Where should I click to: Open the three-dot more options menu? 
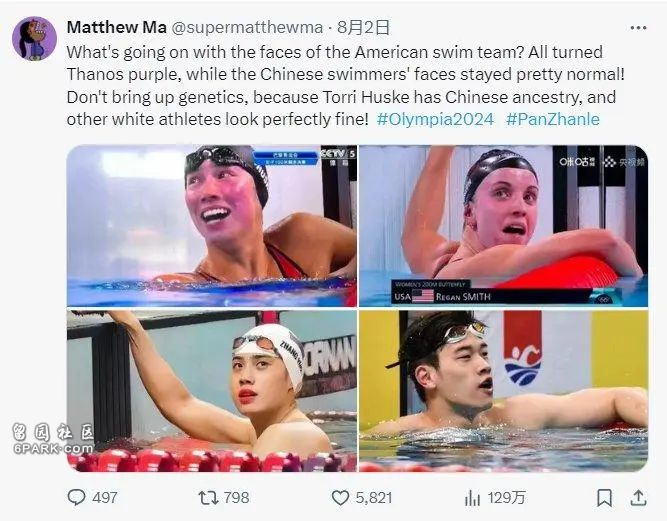(x=638, y=28)
